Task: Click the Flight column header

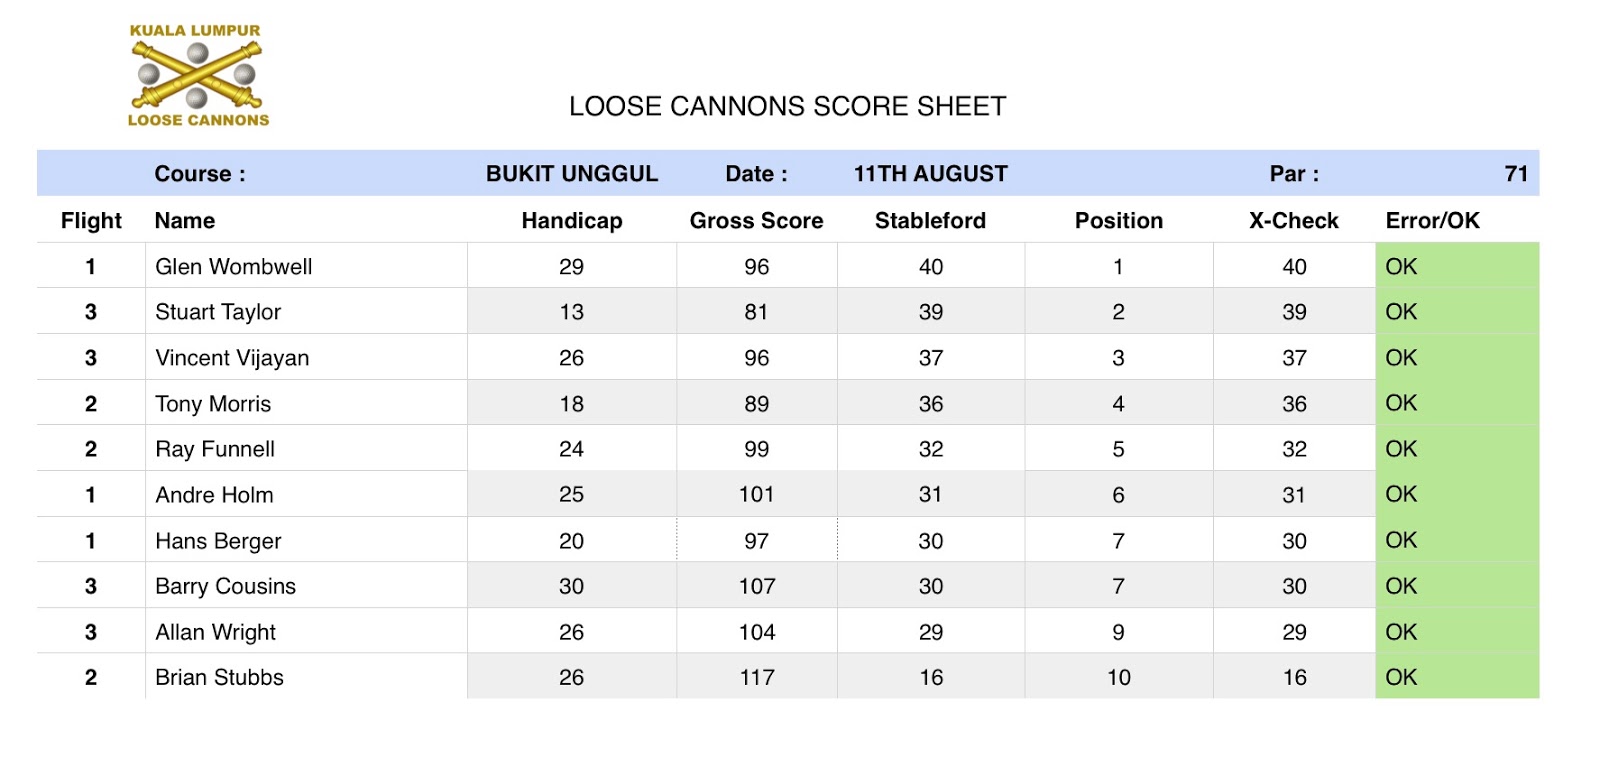Action: pyautogui.click(x=91, y=221)
